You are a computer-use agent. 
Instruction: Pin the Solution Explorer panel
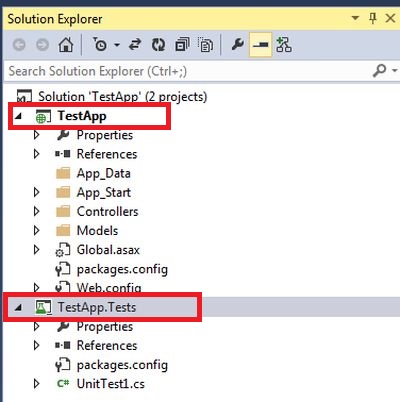[373, 18]
